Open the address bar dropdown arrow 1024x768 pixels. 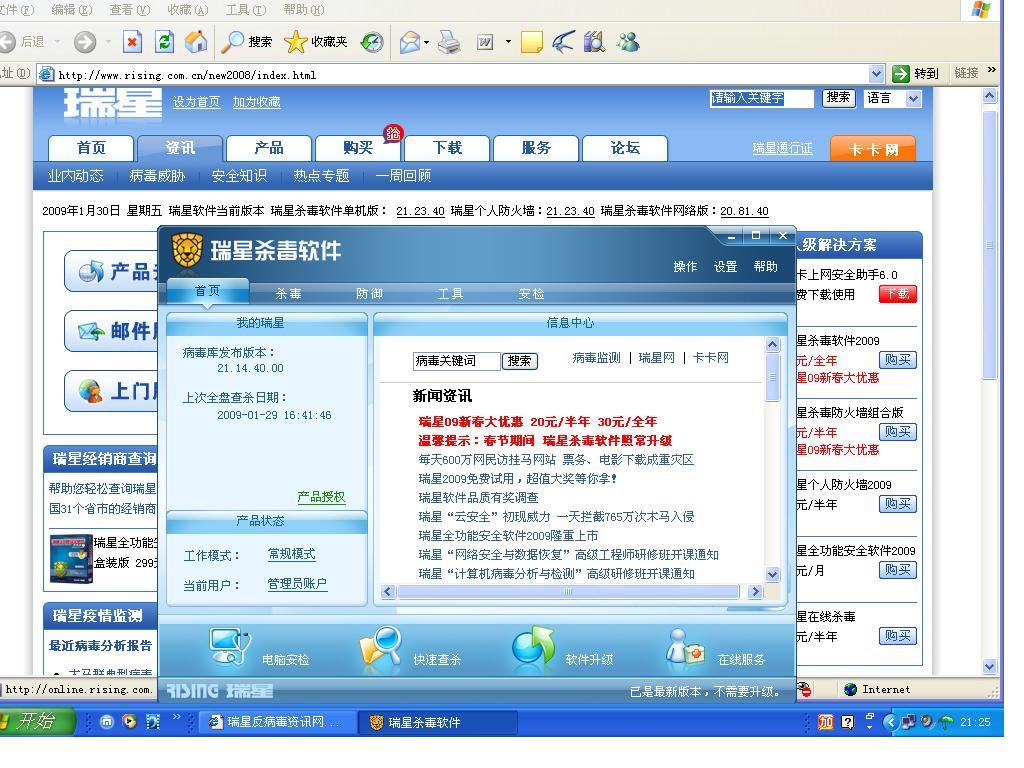point(876,74)
